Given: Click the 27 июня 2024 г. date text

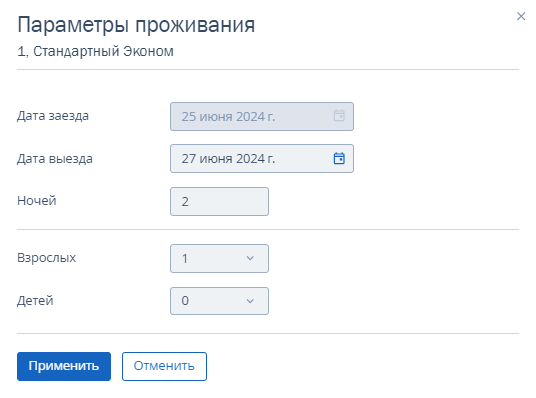Looking at the screenshot, I should [x=228, y=159].
